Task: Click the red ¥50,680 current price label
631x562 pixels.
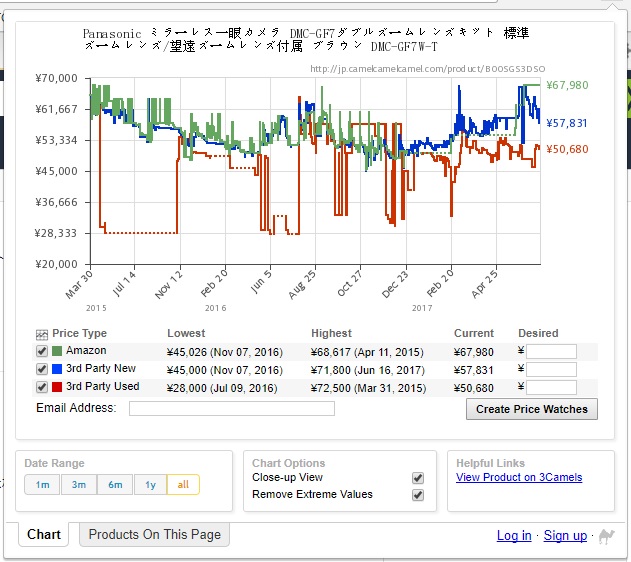Action: click(x=567, y=149)
